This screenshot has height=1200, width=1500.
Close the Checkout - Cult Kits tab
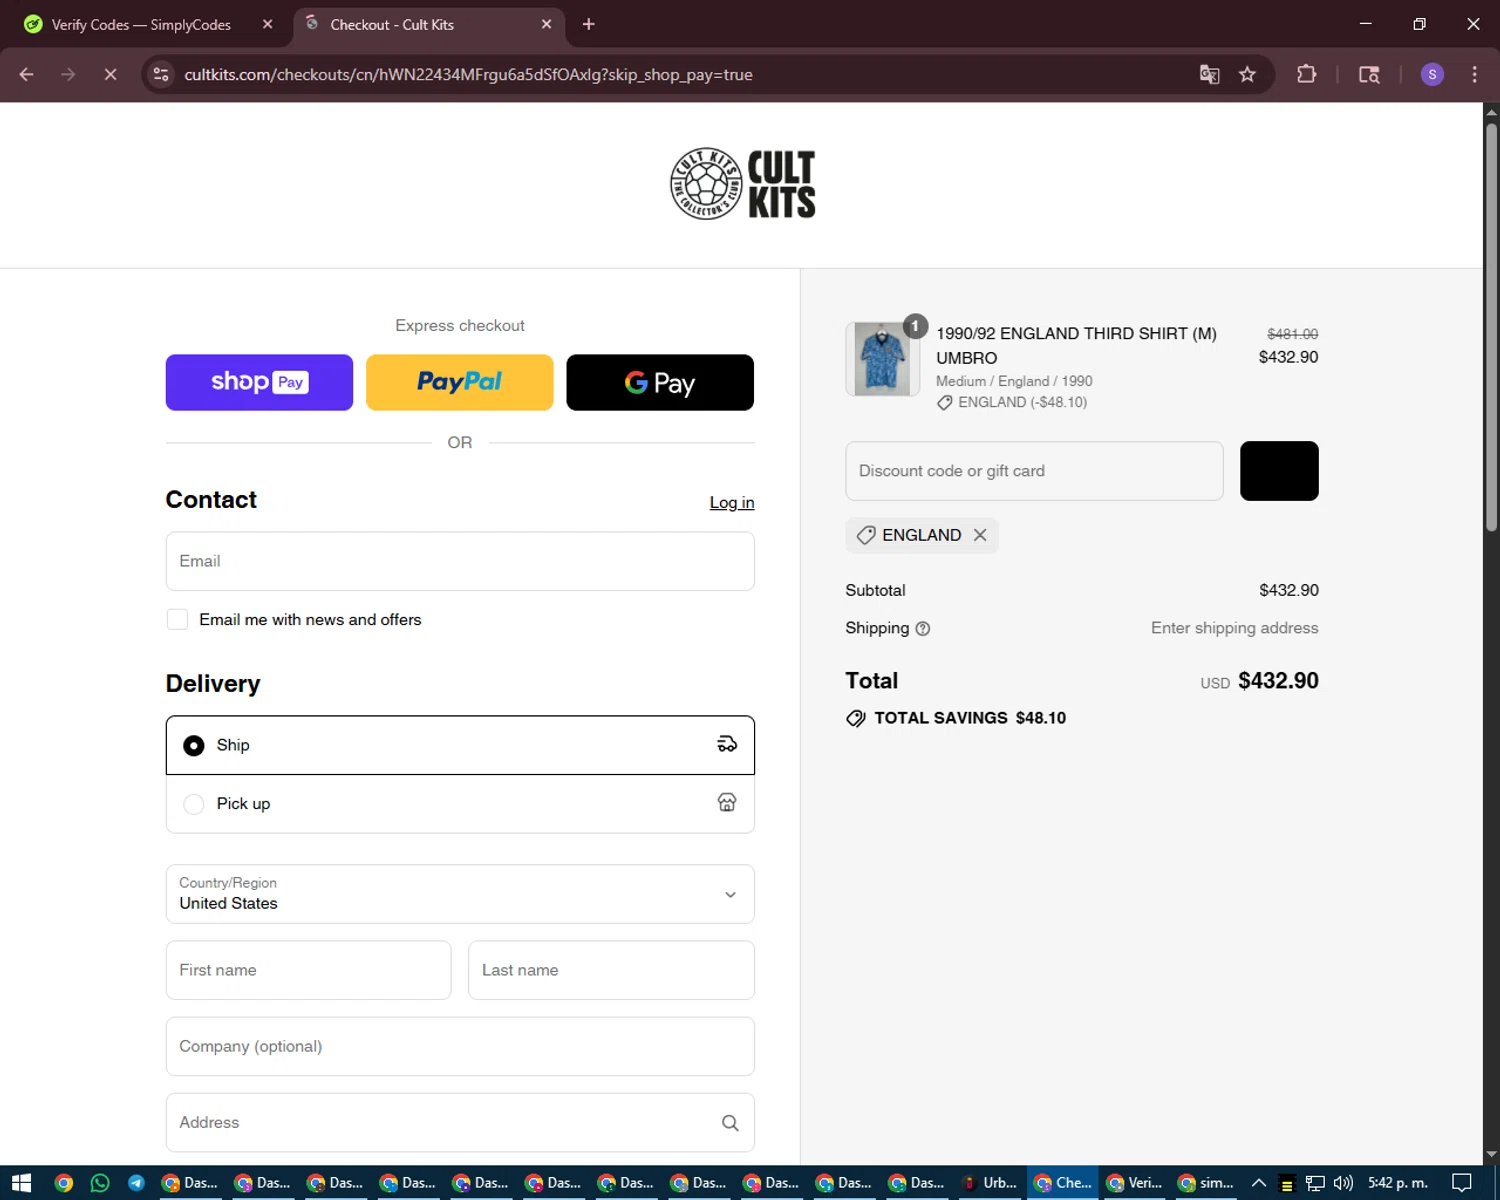point(546,24)
